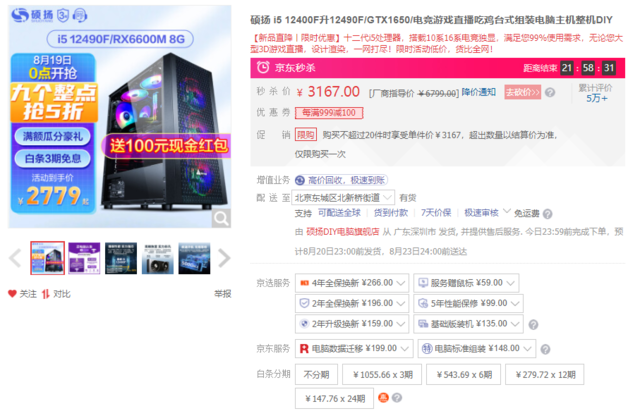This screenshot has height=411, width=640.
Task: Show next thumbnails with right arrow
Action: point(224,258)
